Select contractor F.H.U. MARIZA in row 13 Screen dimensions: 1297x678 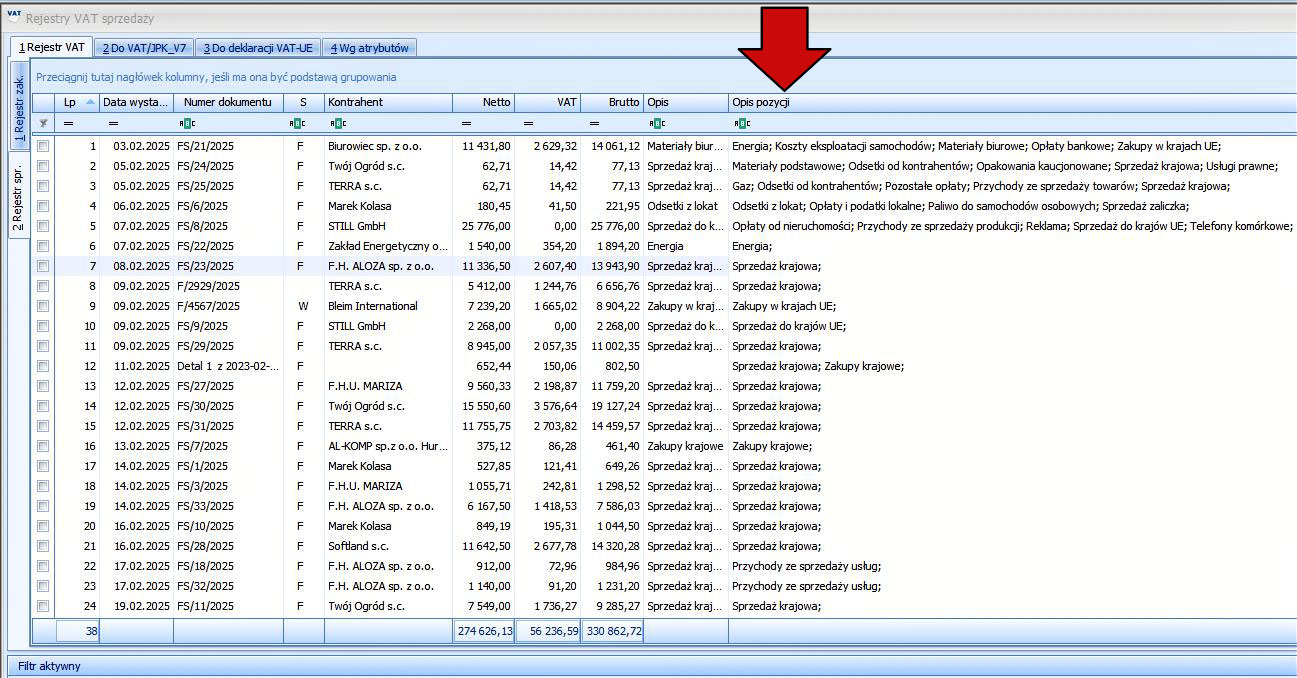[x=365, y=386]
